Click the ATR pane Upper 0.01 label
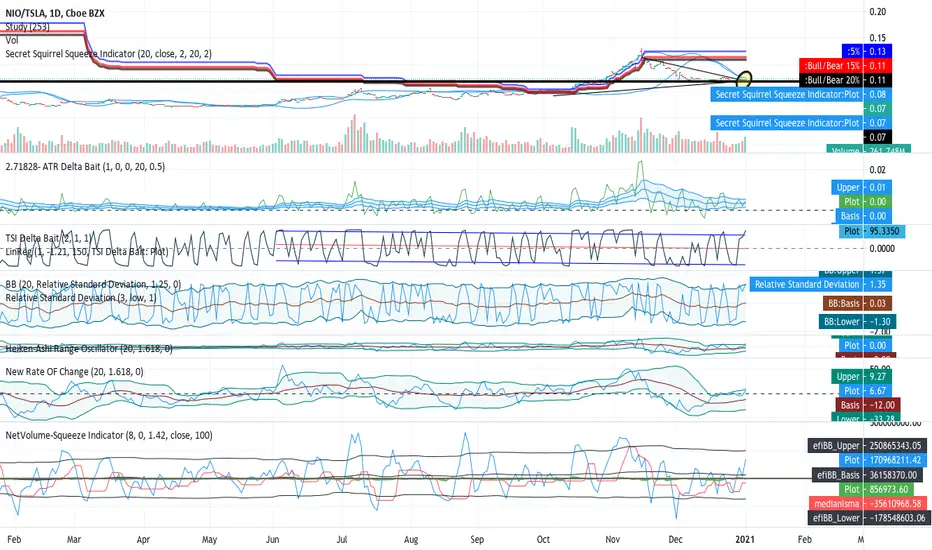This screenshot has width=932, height=550. tap(861, 187)
